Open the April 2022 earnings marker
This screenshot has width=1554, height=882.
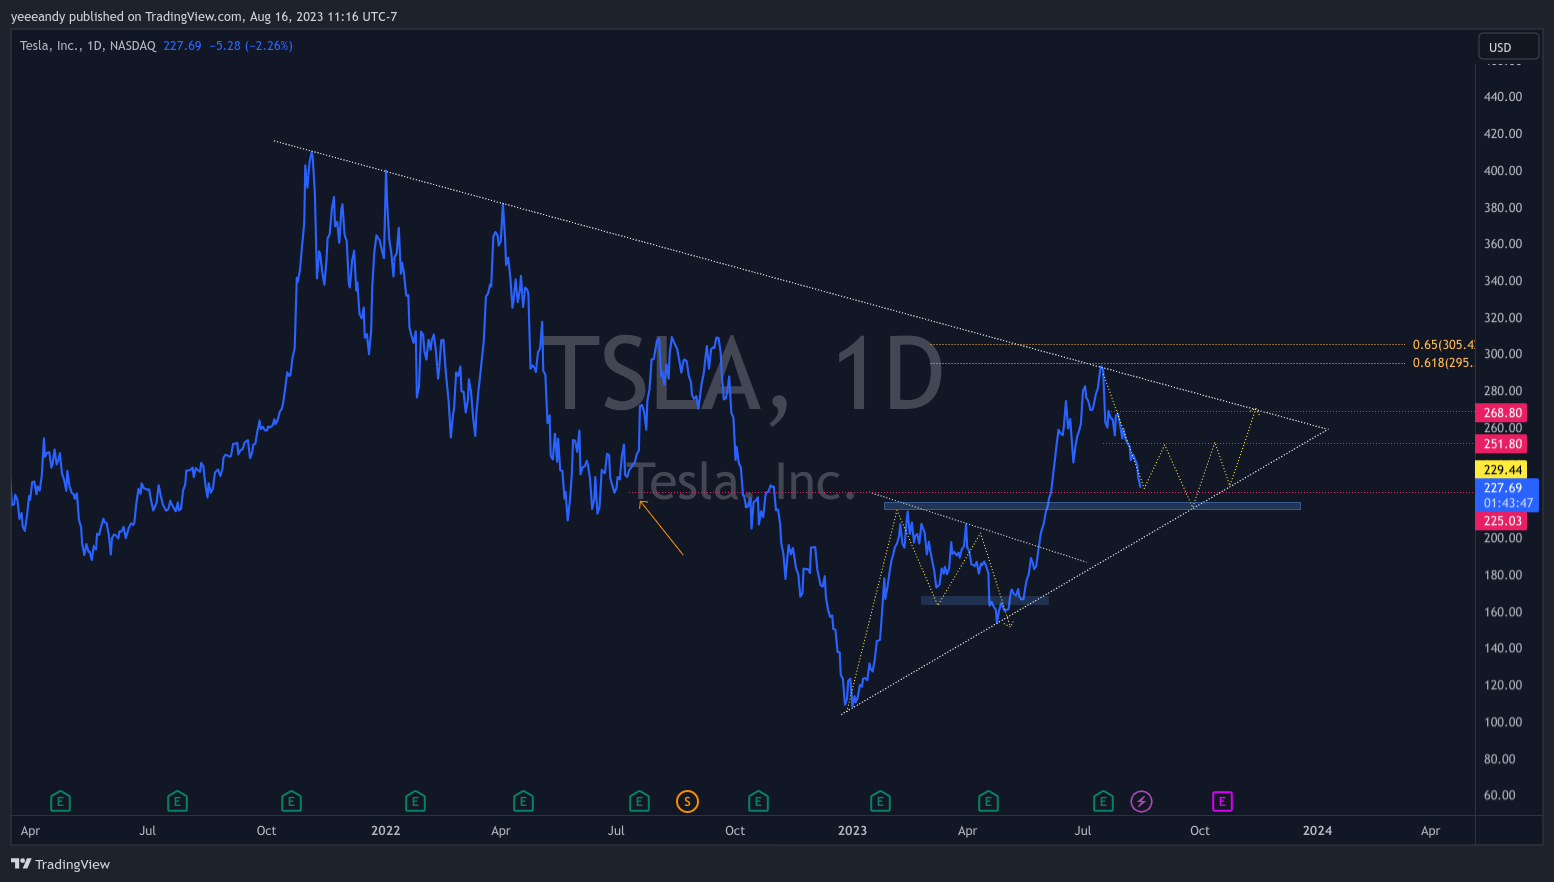(x=523, y=801)
